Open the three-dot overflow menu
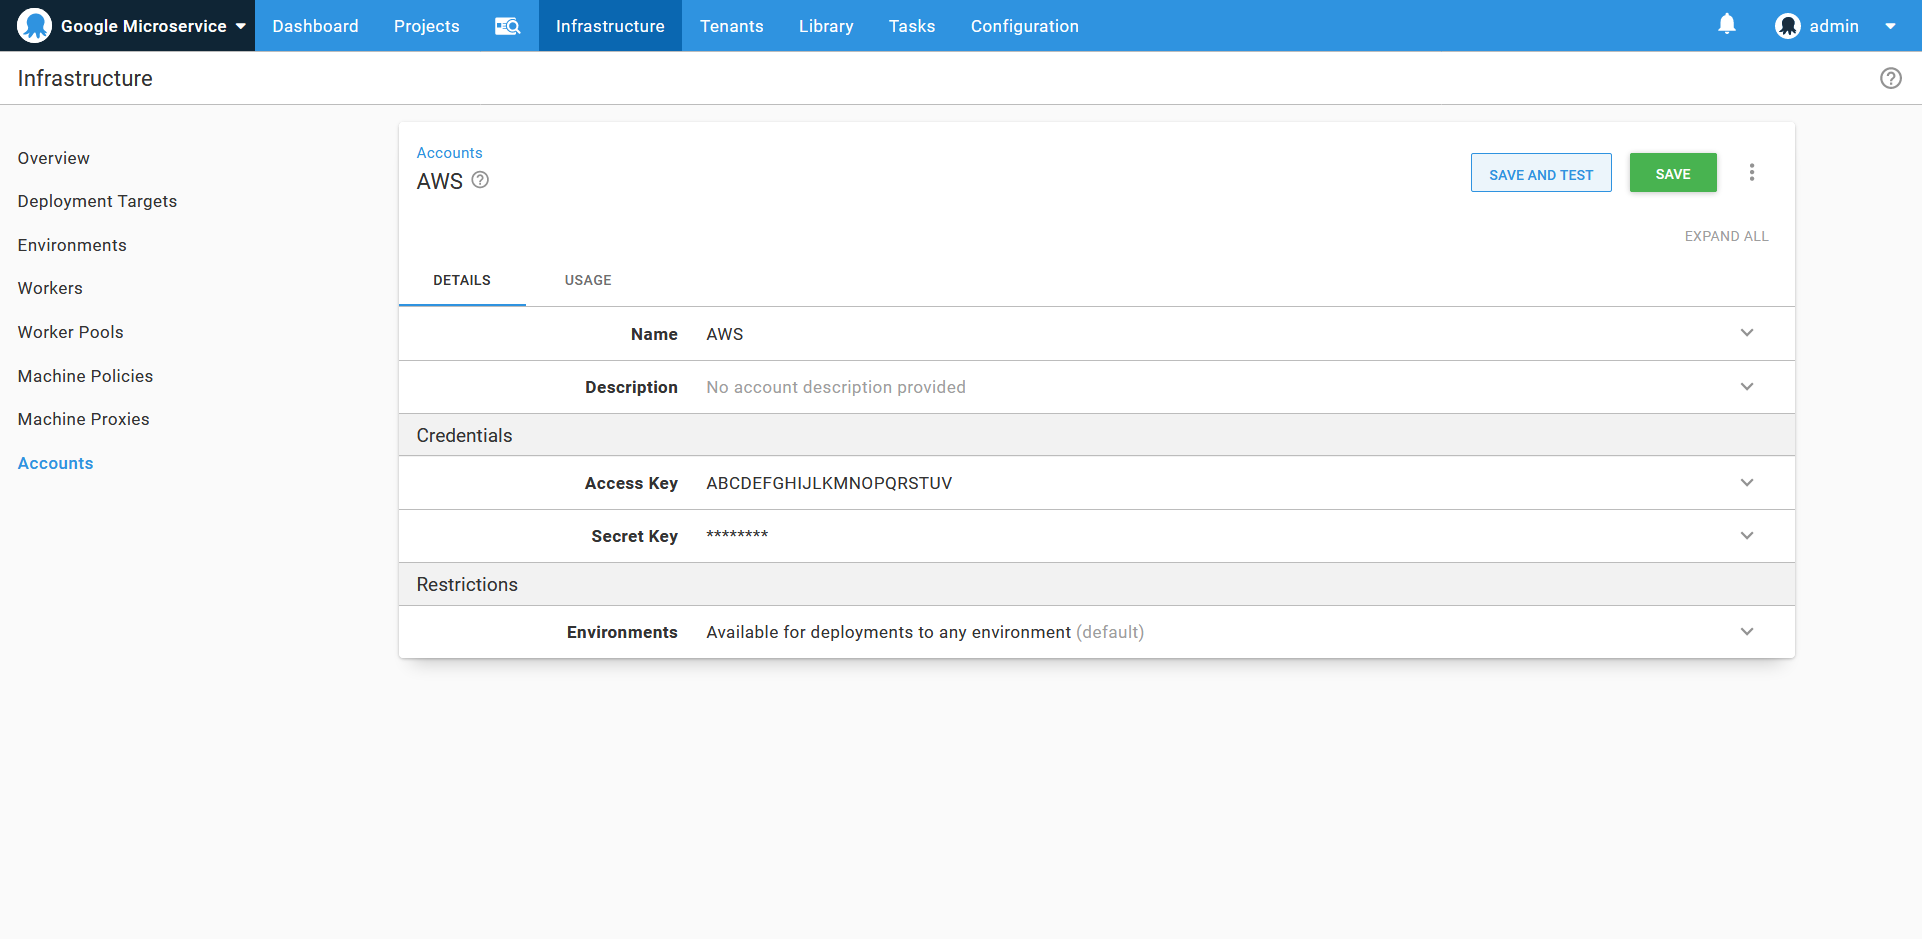 [1753, 172]
